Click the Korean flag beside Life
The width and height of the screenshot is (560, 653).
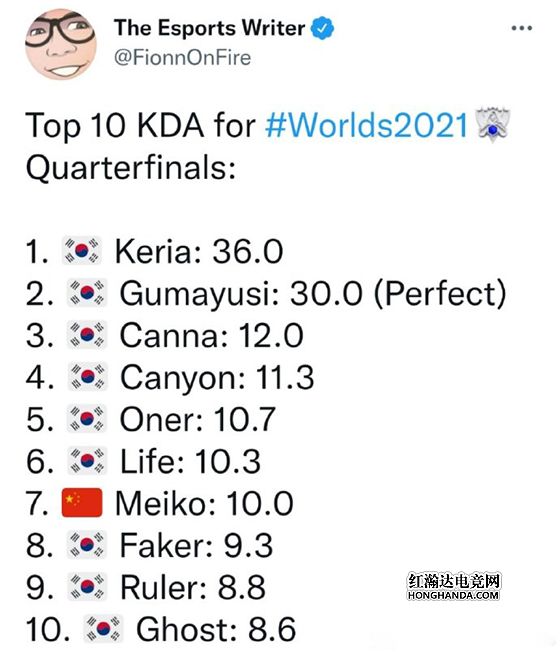tap(87, 461)
